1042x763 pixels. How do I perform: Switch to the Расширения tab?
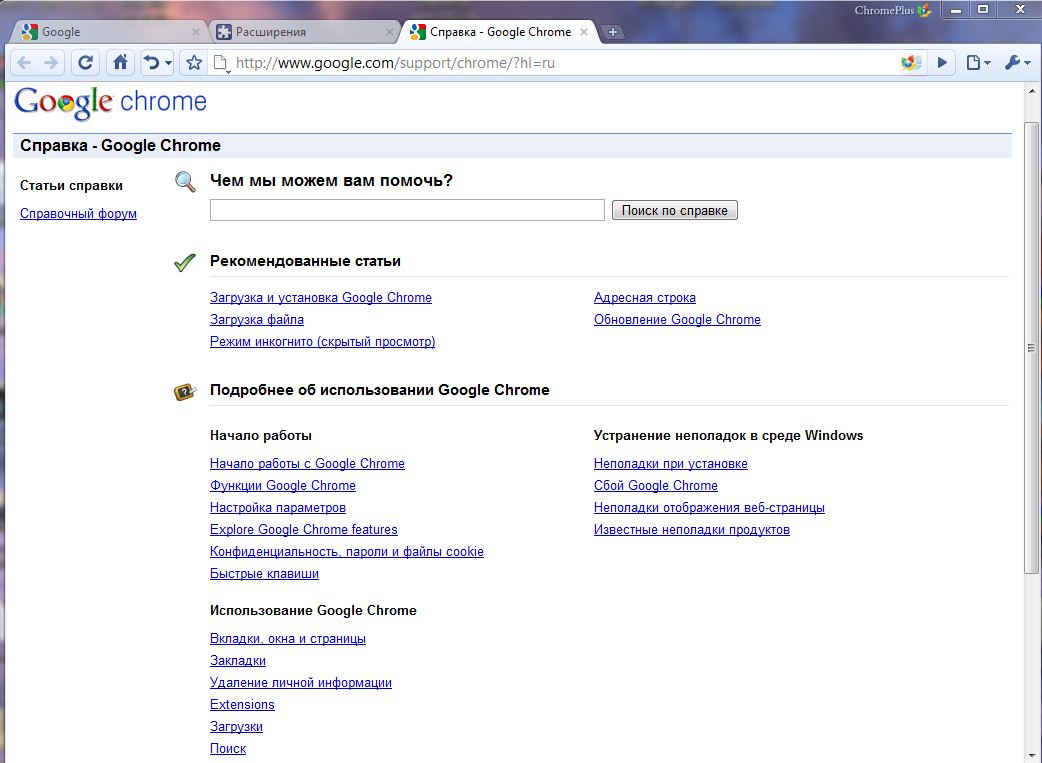304,32
